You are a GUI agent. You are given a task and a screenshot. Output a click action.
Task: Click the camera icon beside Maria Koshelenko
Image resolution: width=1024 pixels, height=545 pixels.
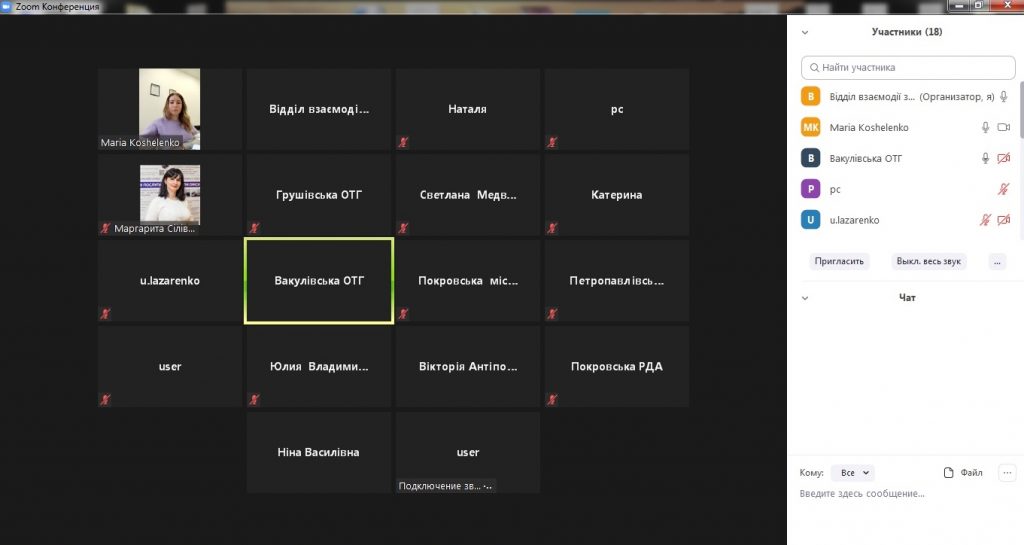1004,128
